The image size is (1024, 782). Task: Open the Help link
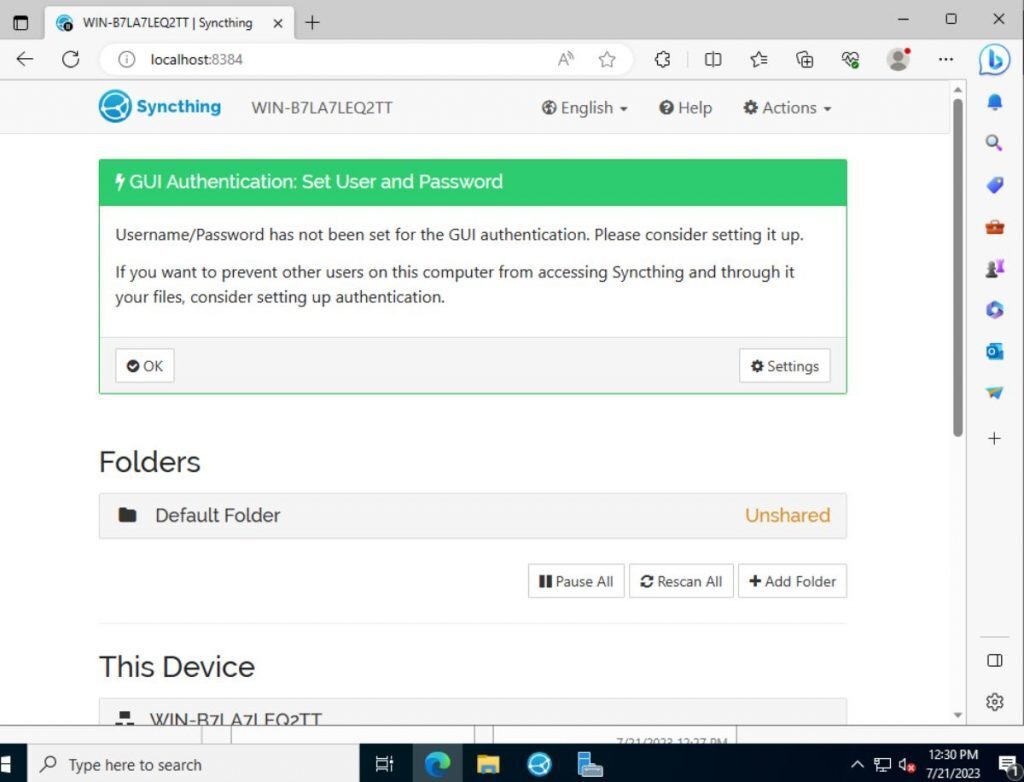click(x=685, y=108)
